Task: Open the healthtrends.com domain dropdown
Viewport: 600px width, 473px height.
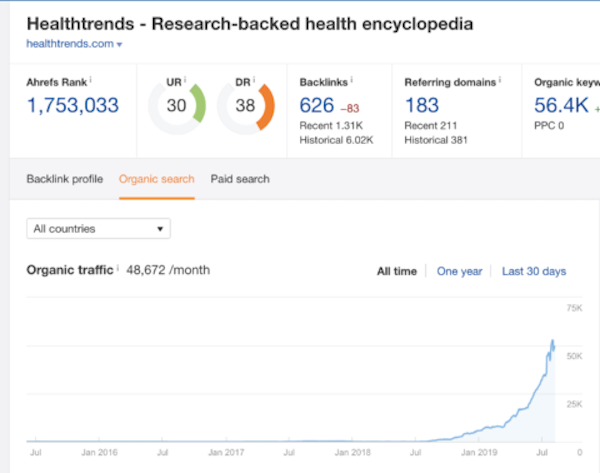Action: tap(74, 44)
